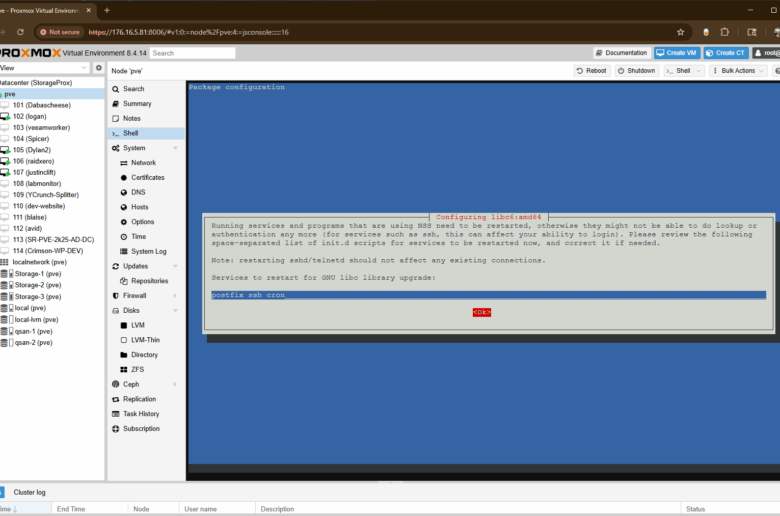Click the resource tree settings gear
The width and height of the screenshot is (780, 516).
click(x=98, y=68)
